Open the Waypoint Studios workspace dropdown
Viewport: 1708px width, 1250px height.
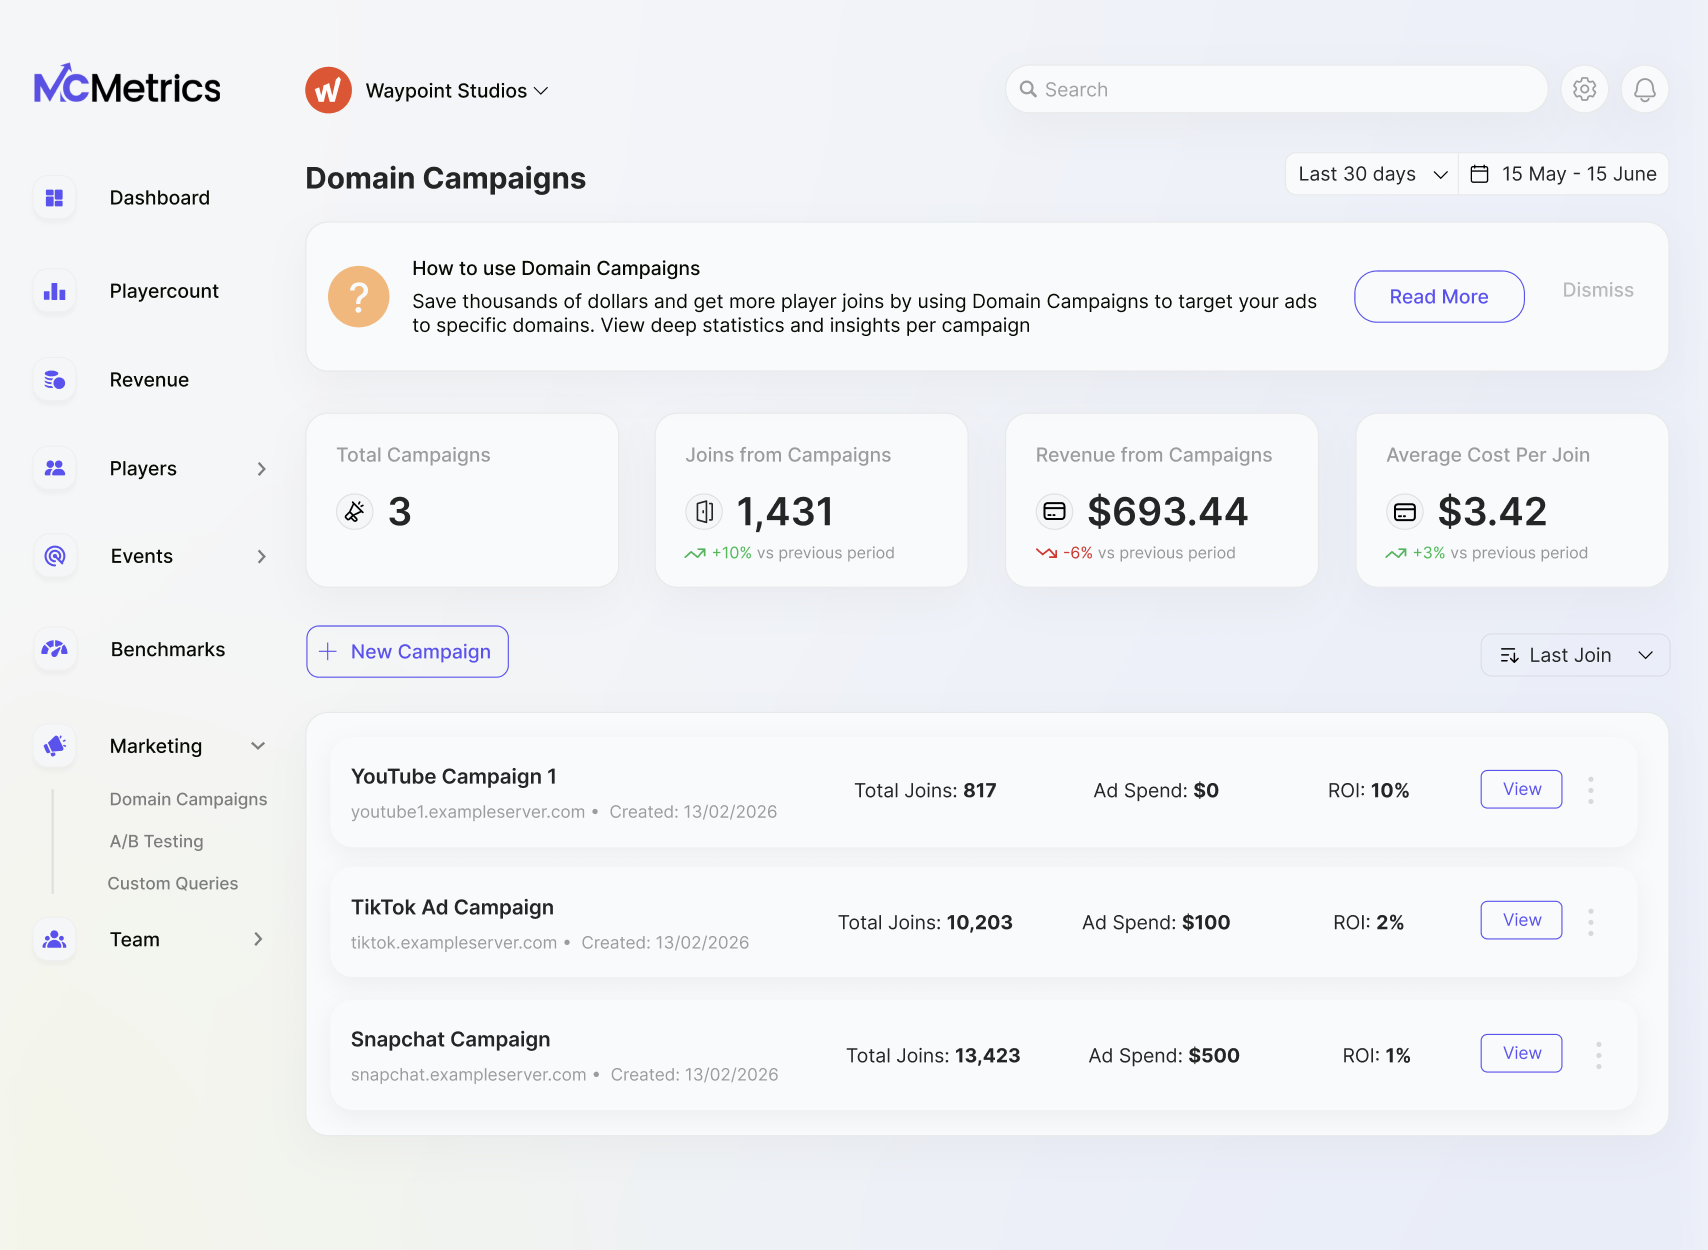coord(457,91)
